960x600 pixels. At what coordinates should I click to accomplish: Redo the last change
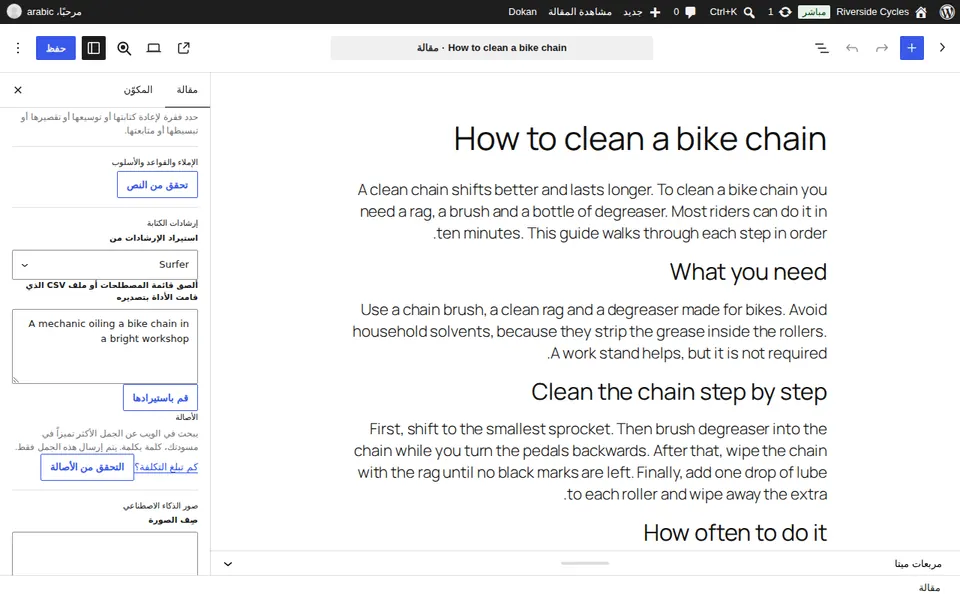coord(882,48)
